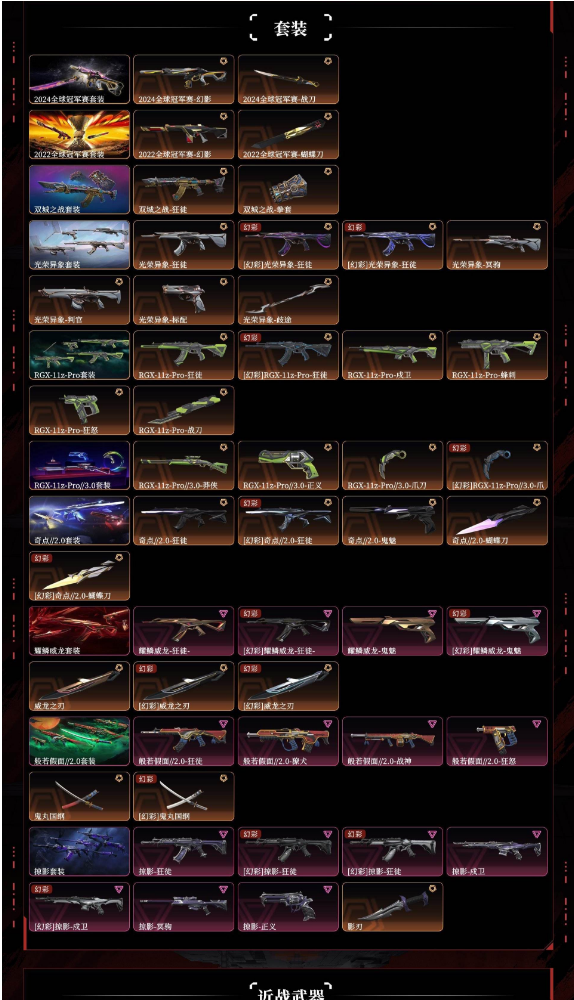Open the red 耀鳞威龙套装 bundle thumbnail
The height and width of the screenshot is (1000, 574).
(79, 631)
